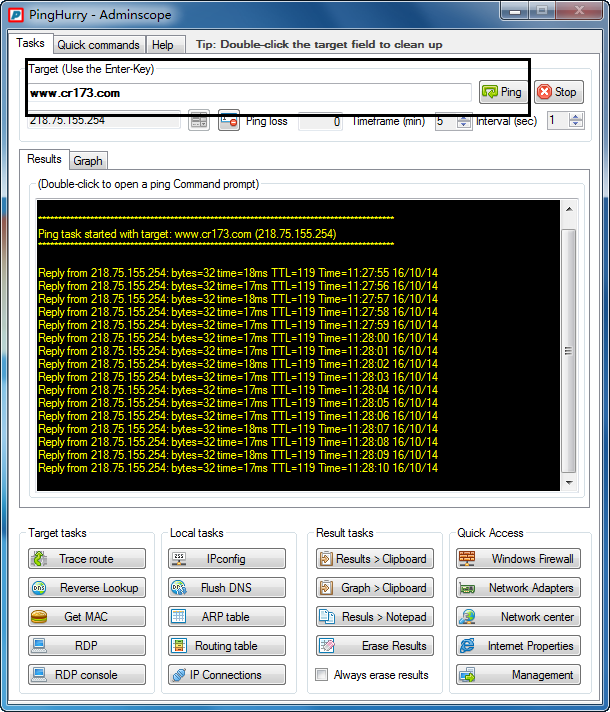Switch to the Graph tab
The height and width of the screenshot is (712, 610).
click(x=88, y=161)
